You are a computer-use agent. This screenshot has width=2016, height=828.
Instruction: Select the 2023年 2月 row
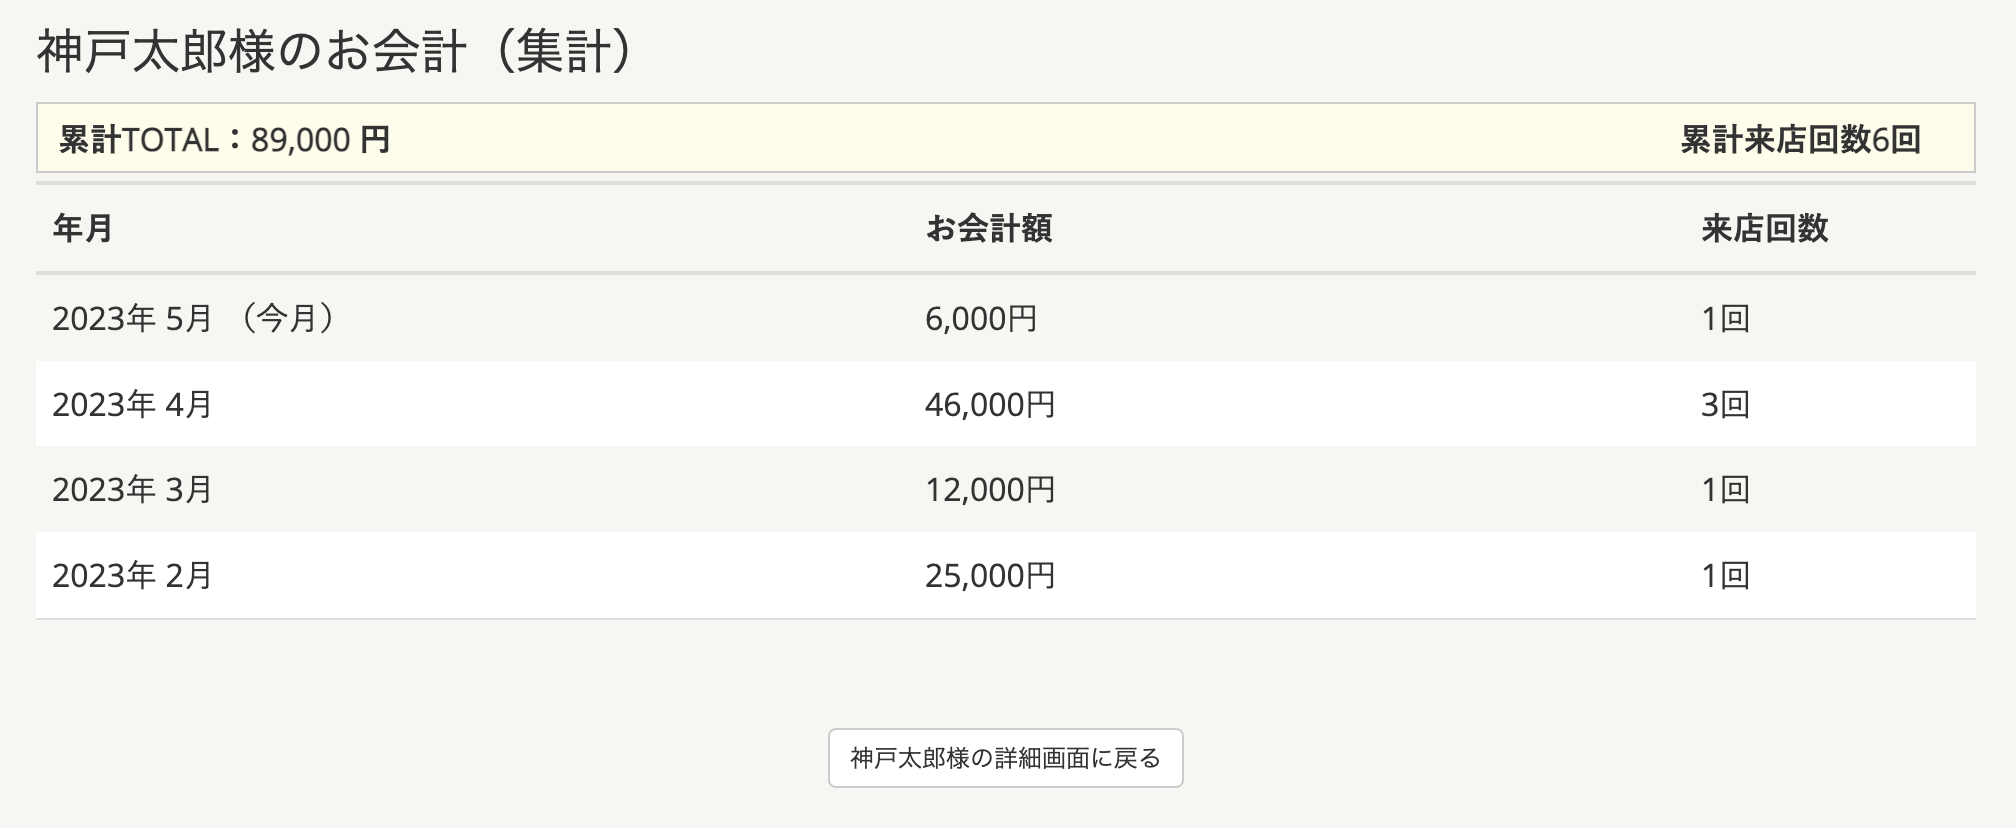tap(1006, 575)
